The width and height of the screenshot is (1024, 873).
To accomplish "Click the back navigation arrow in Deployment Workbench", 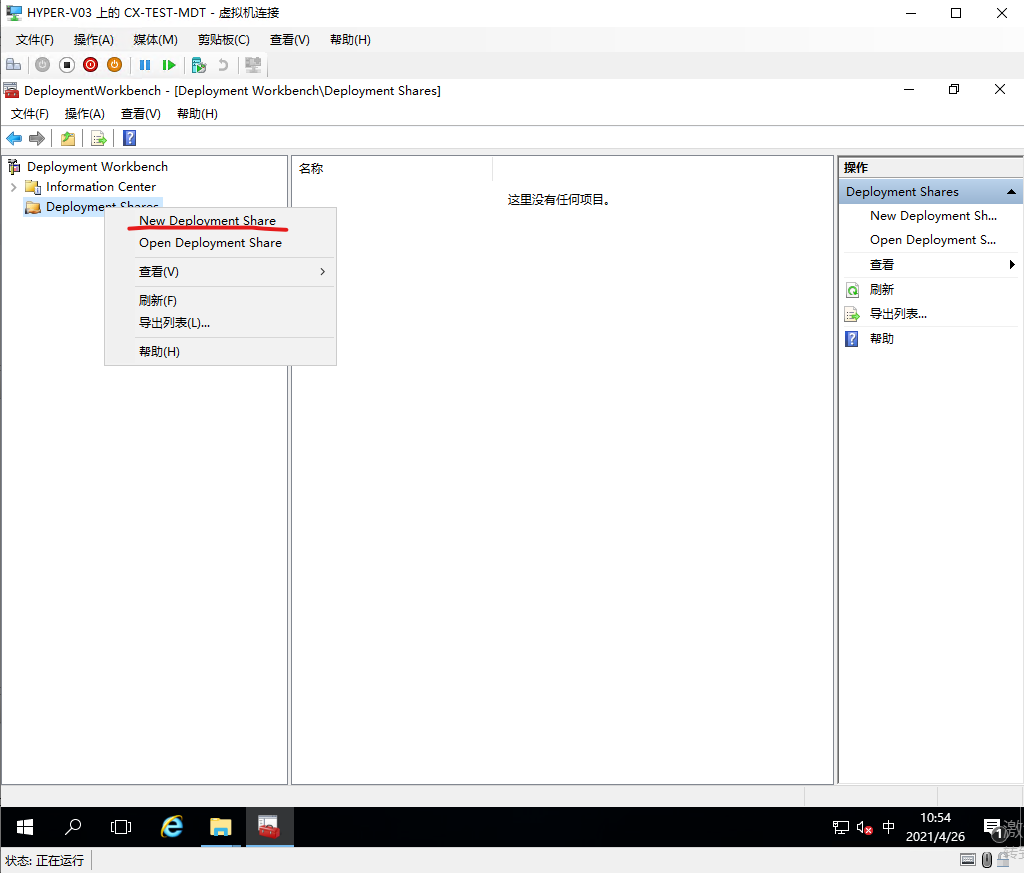I will coord(13,138).
